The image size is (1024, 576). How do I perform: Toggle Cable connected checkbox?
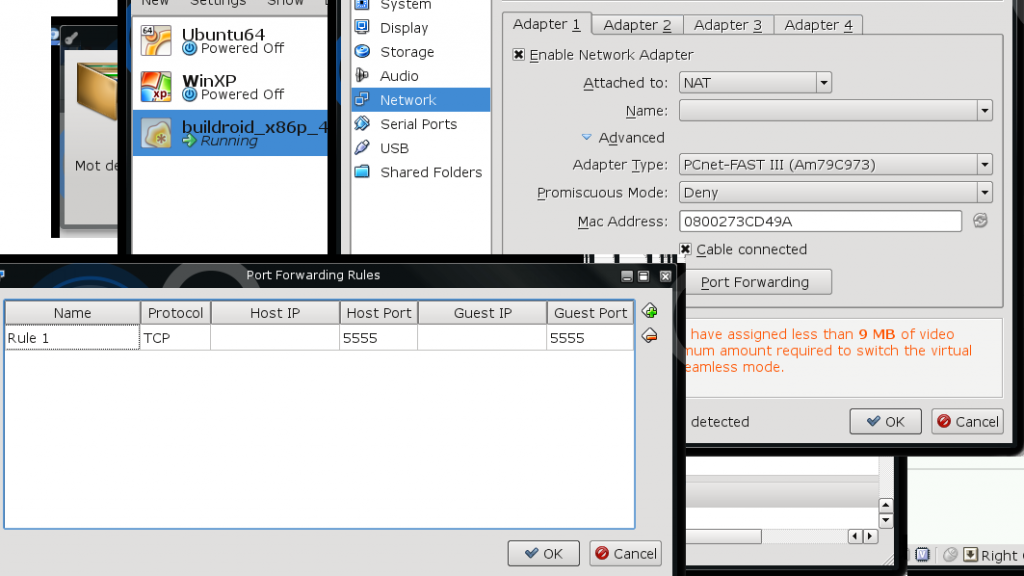(685, 249)
